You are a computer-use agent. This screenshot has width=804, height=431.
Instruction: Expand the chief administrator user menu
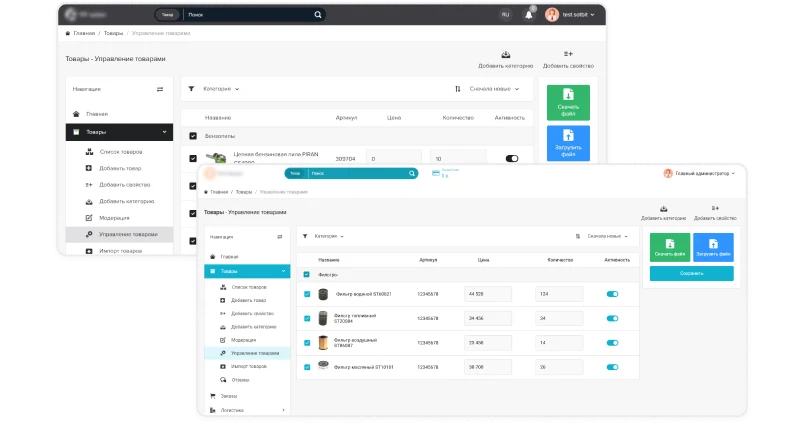tap(700, 174)
